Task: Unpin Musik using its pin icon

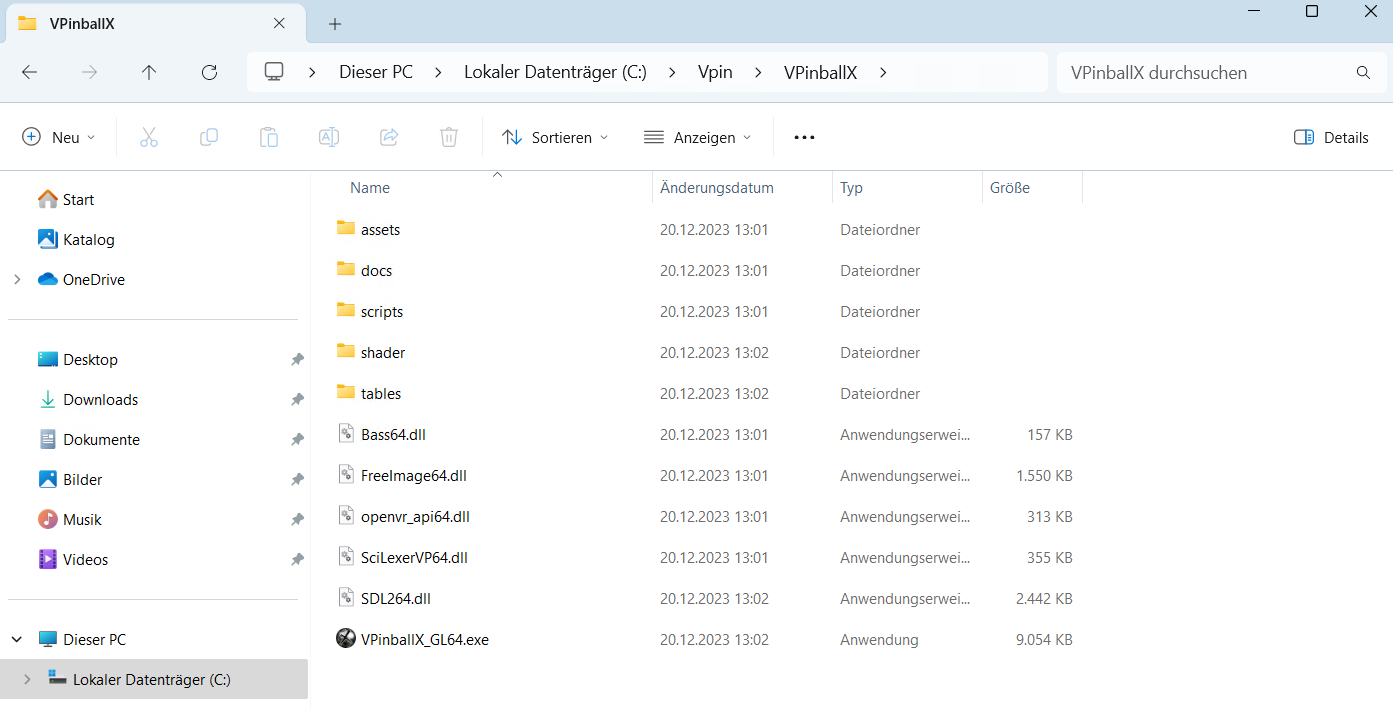Action: point(297,520)
